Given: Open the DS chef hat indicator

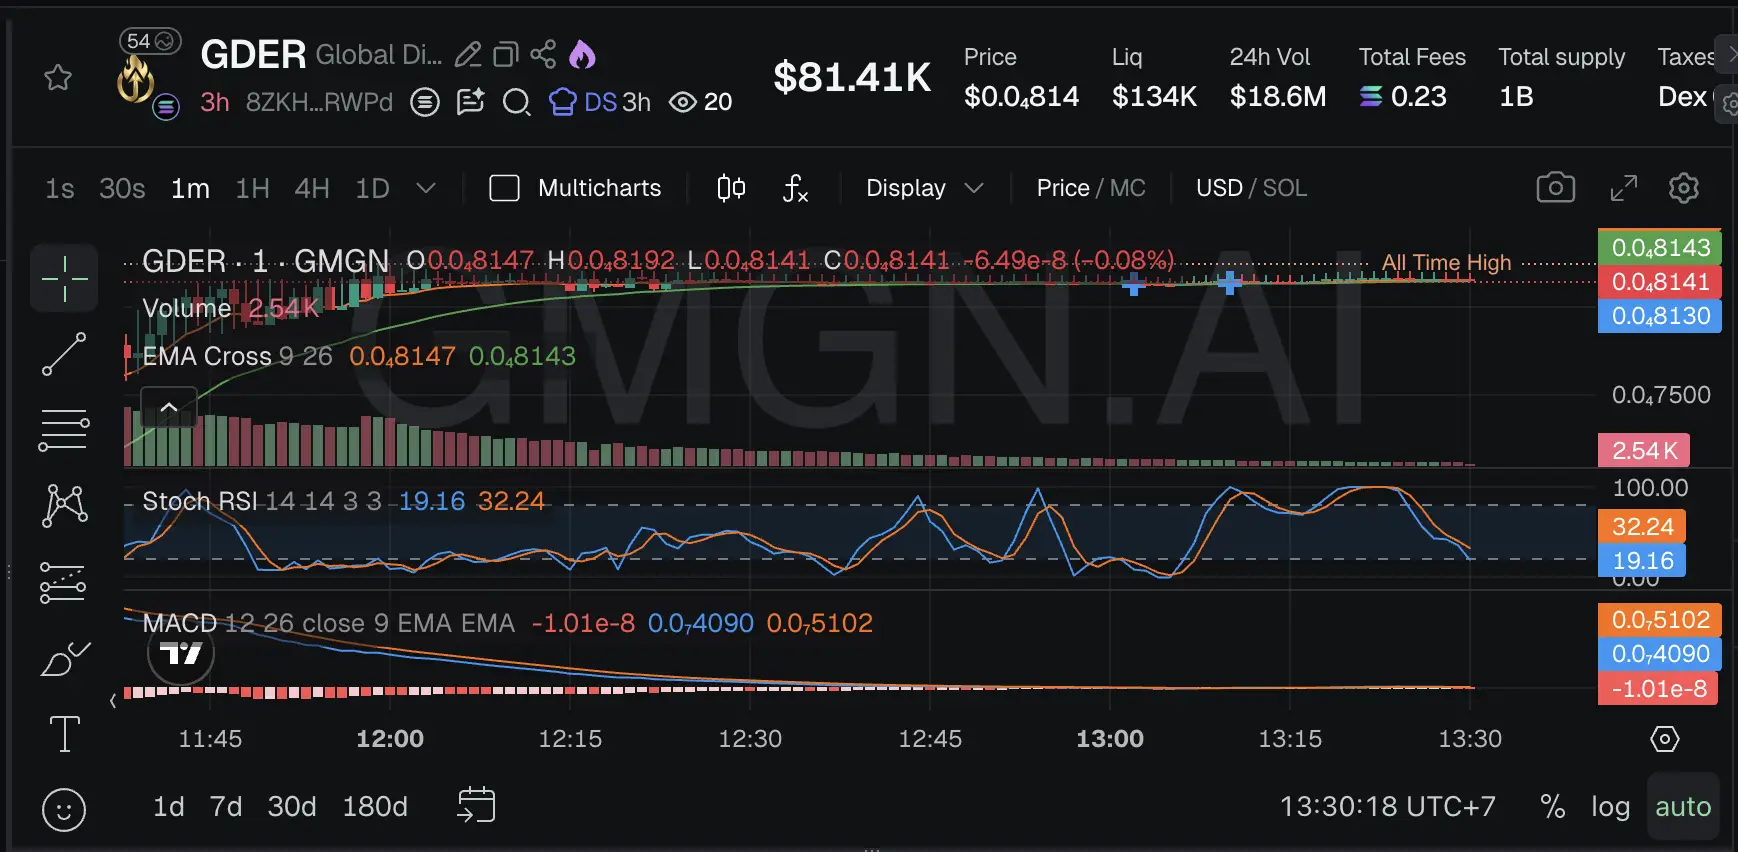Looking at the screenshot, I should (x=583, y=102).
